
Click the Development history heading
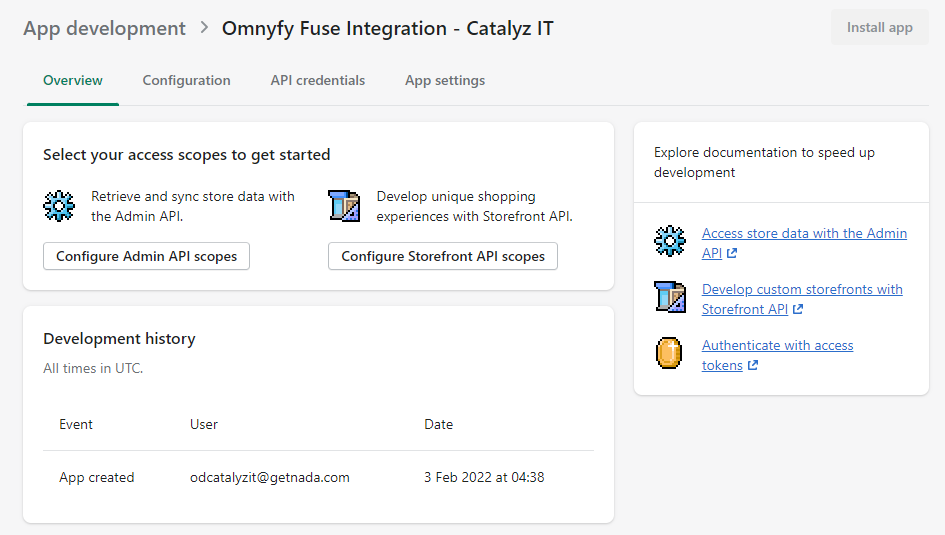coord(119,339)
